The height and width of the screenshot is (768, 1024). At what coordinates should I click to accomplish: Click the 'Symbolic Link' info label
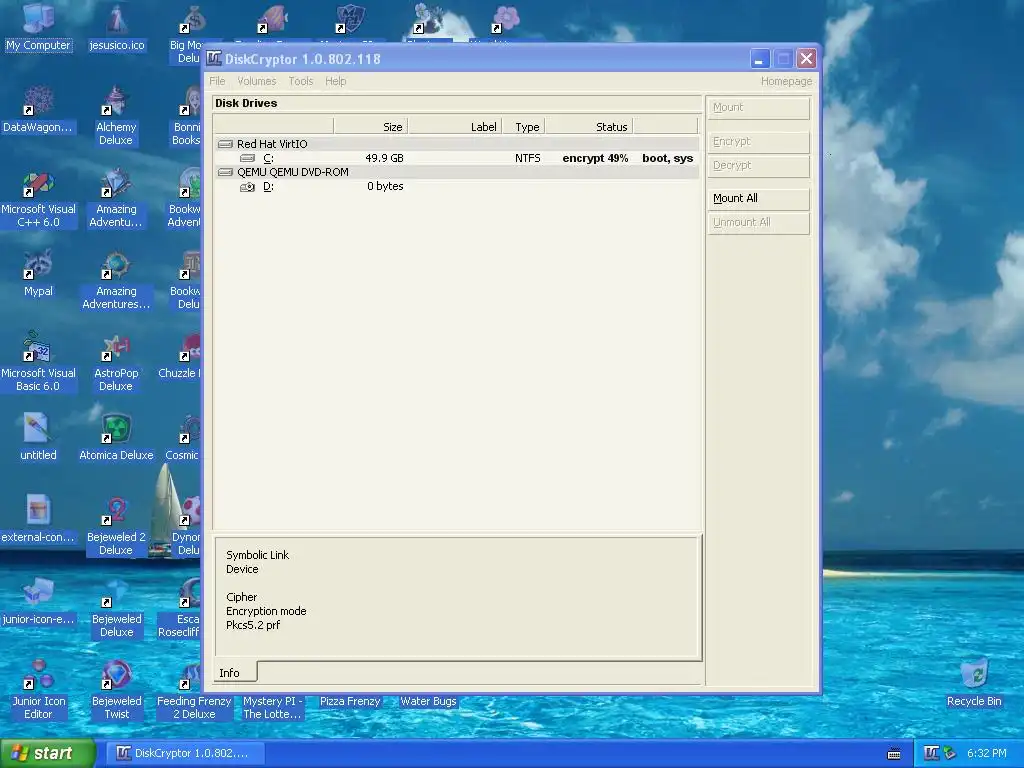coord(257,555)
